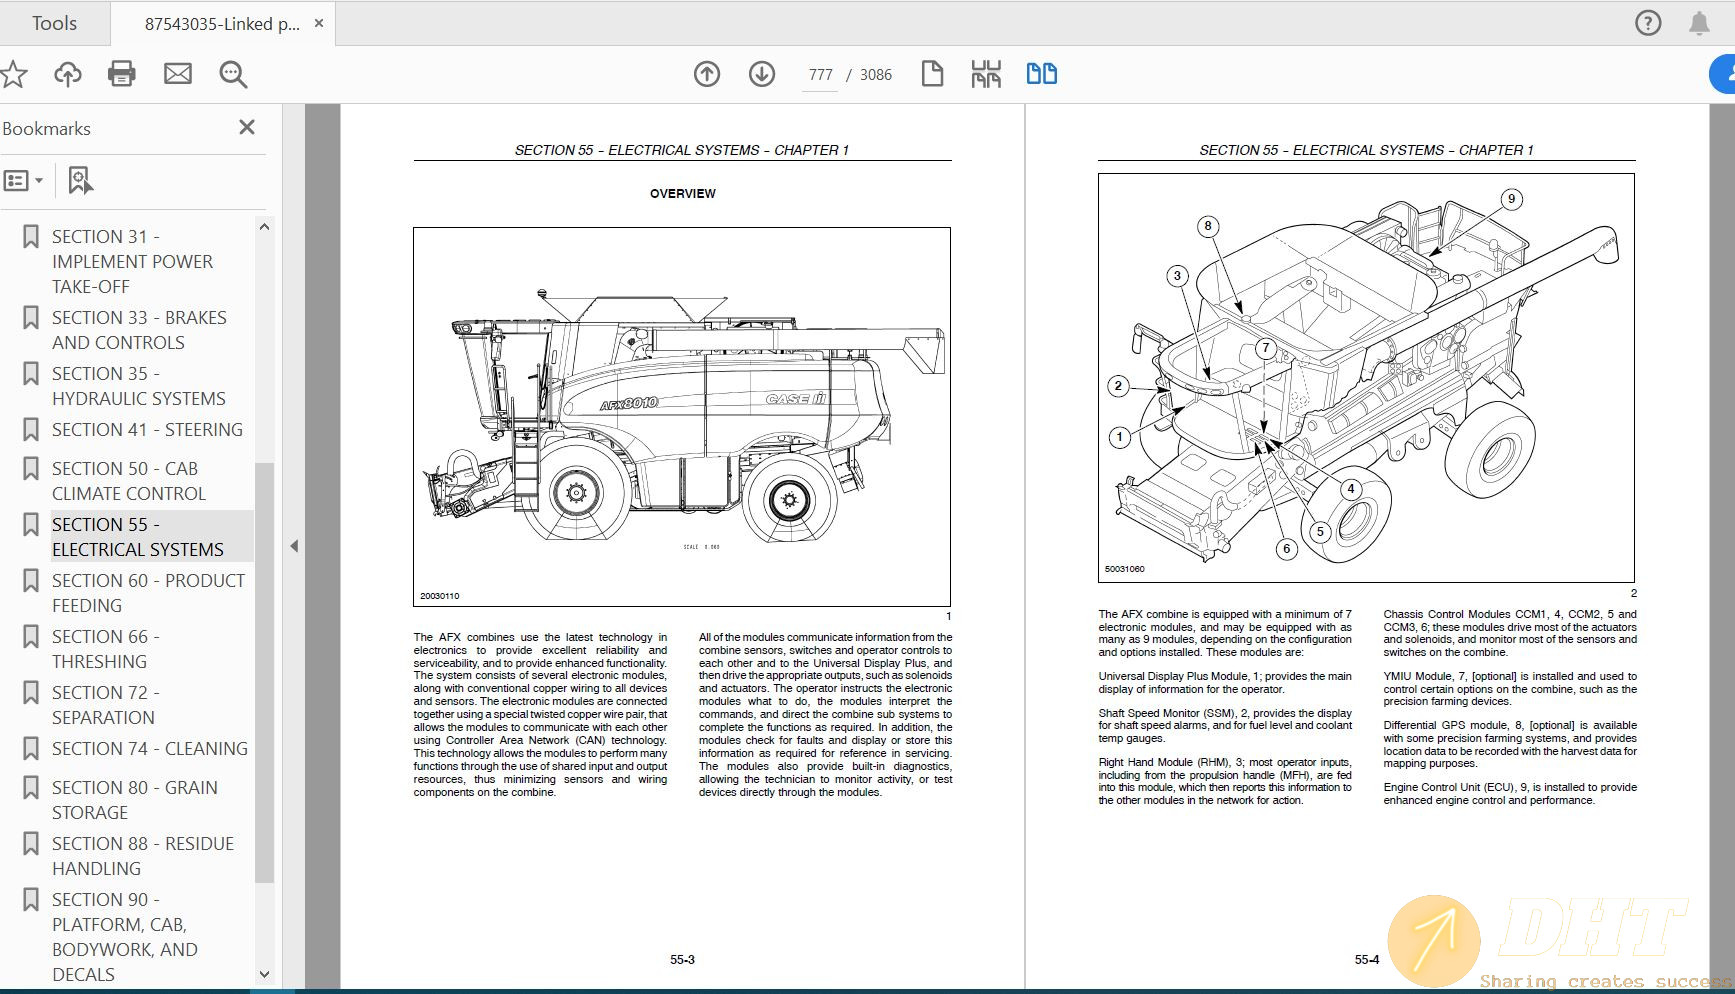Open fit page scrolling mode icon
Screen dimensions: 1735x994
[986, 74]
